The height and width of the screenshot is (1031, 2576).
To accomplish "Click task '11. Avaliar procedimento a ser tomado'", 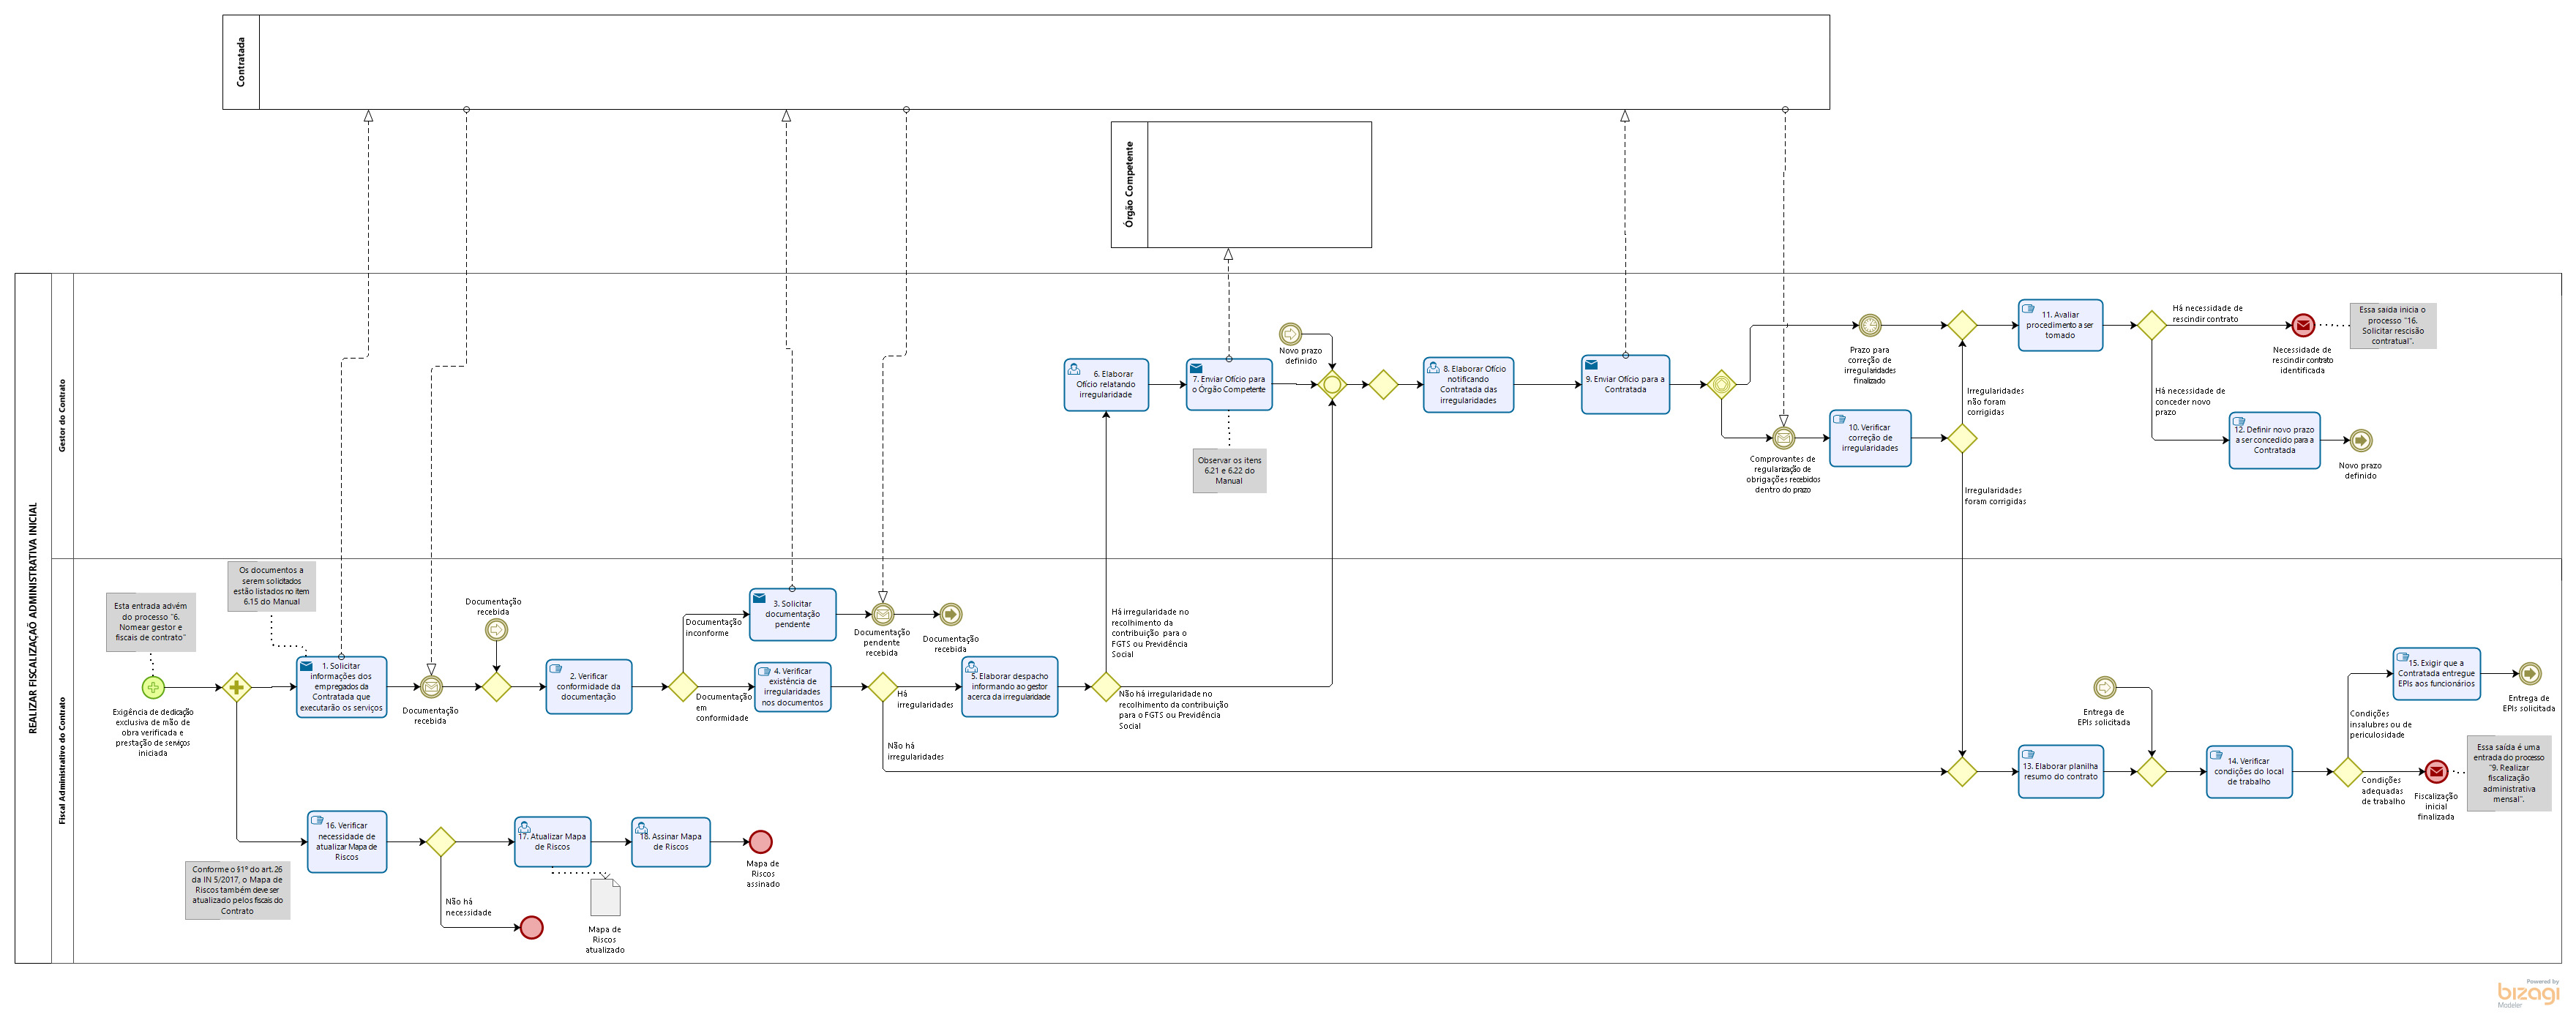I will pos(2059,325).
